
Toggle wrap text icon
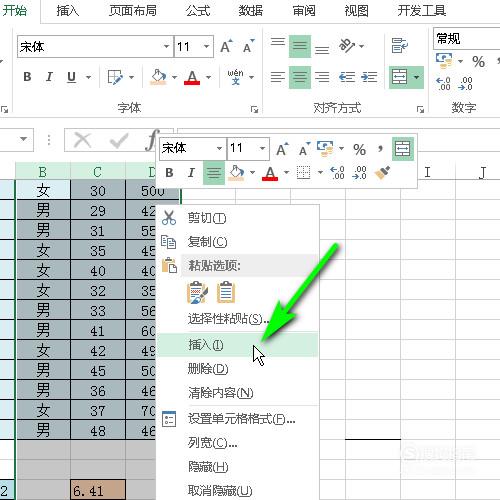click(399, 46)
